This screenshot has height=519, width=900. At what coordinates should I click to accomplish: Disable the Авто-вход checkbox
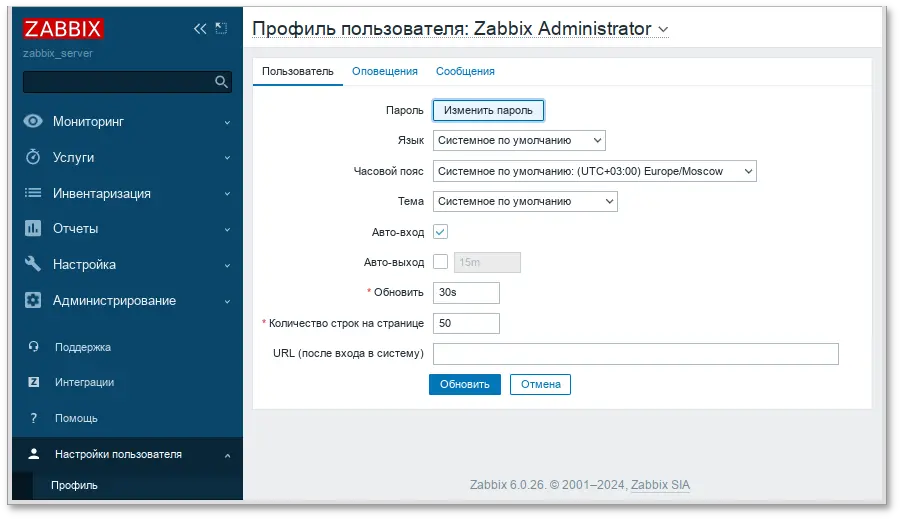[440, 232]
